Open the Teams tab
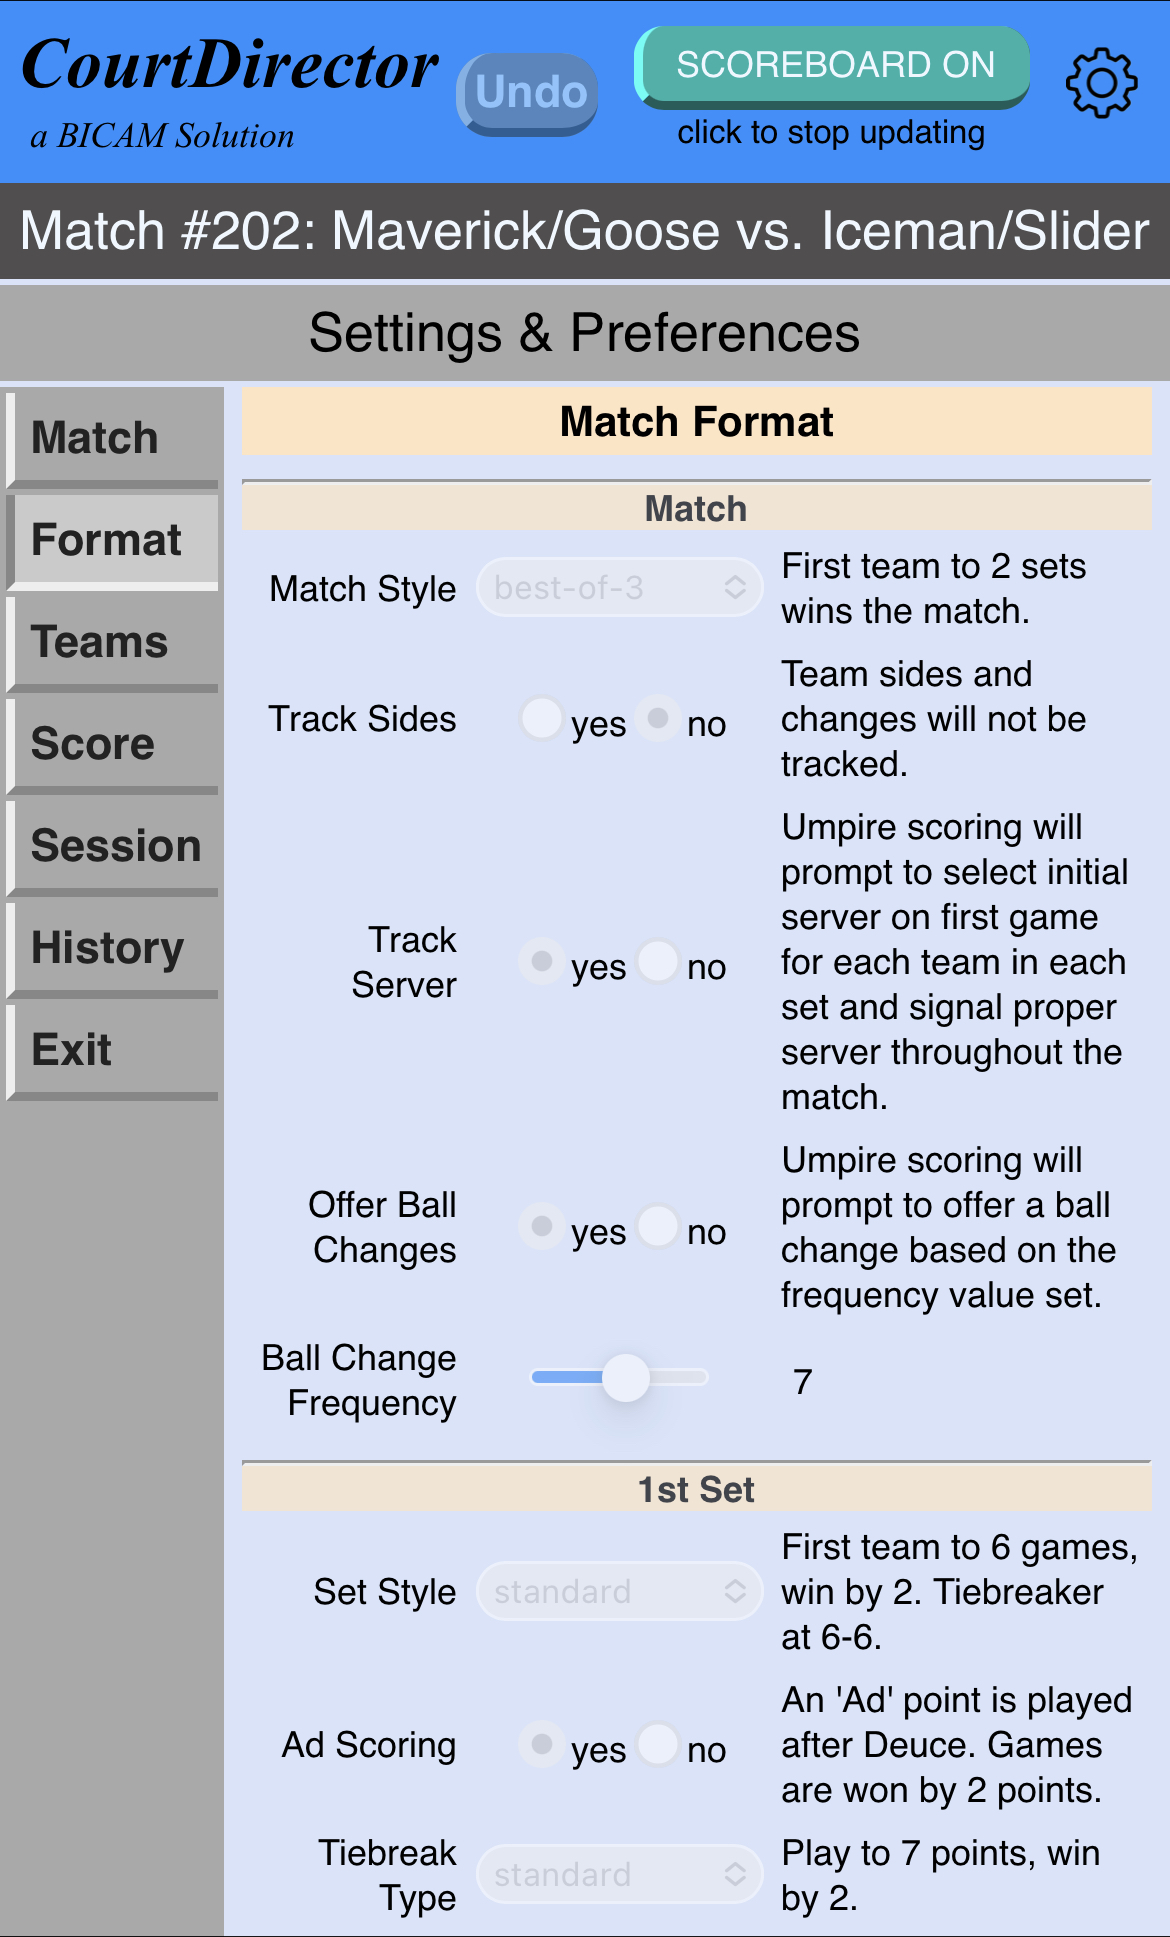Screen dimensions: 1170x1937 coord(113,642)
